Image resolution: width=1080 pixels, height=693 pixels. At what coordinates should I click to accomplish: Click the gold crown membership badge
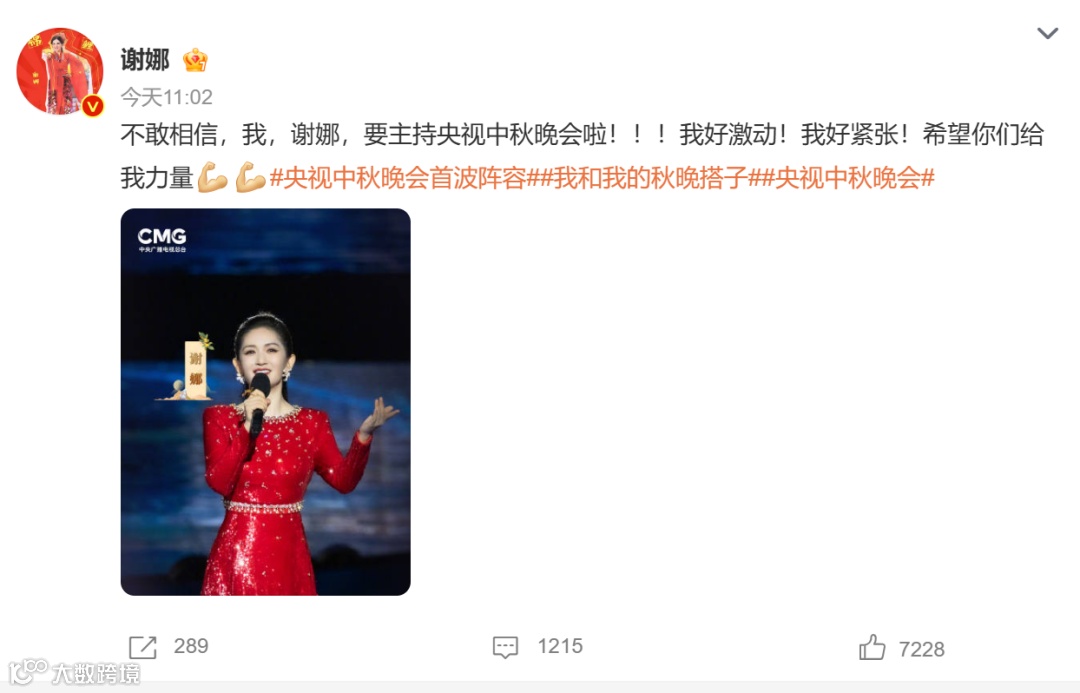click(x=195, y=61)
